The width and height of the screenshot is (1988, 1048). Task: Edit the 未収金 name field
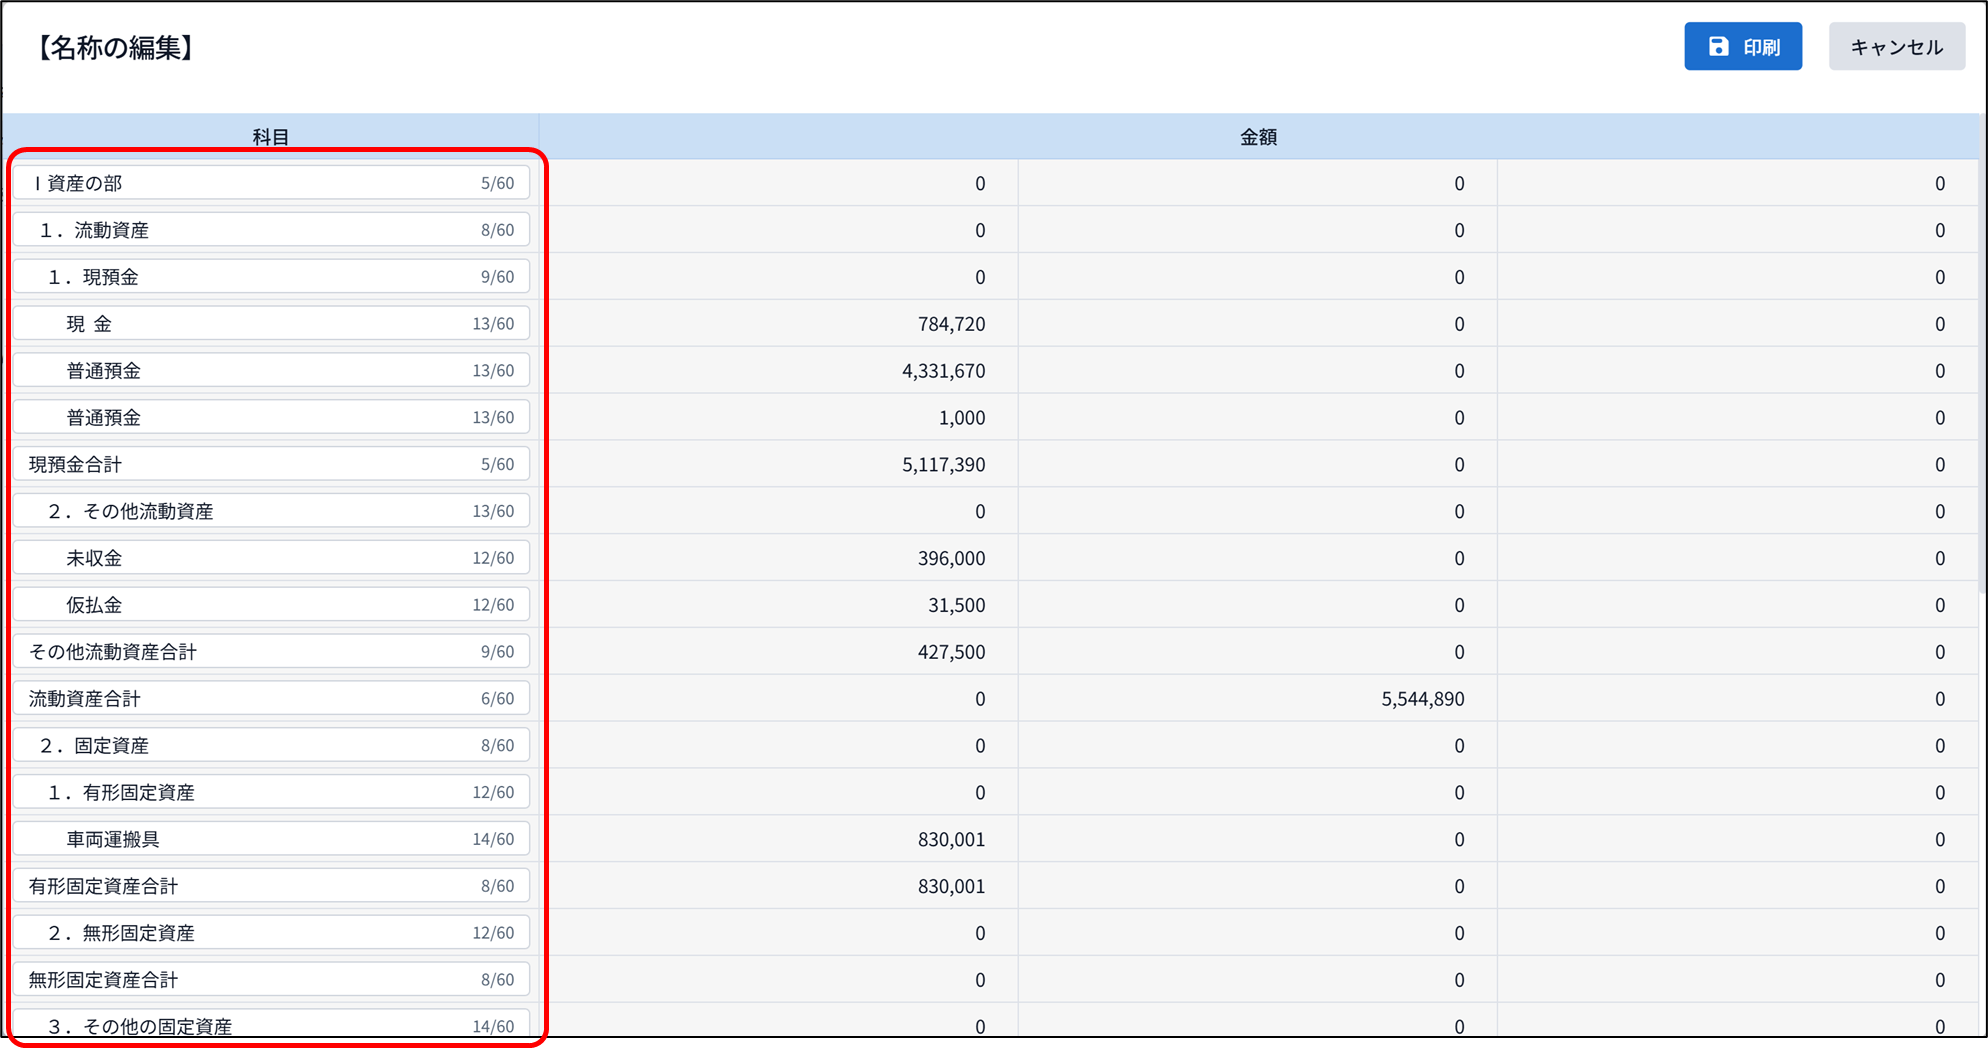[271, 558]
